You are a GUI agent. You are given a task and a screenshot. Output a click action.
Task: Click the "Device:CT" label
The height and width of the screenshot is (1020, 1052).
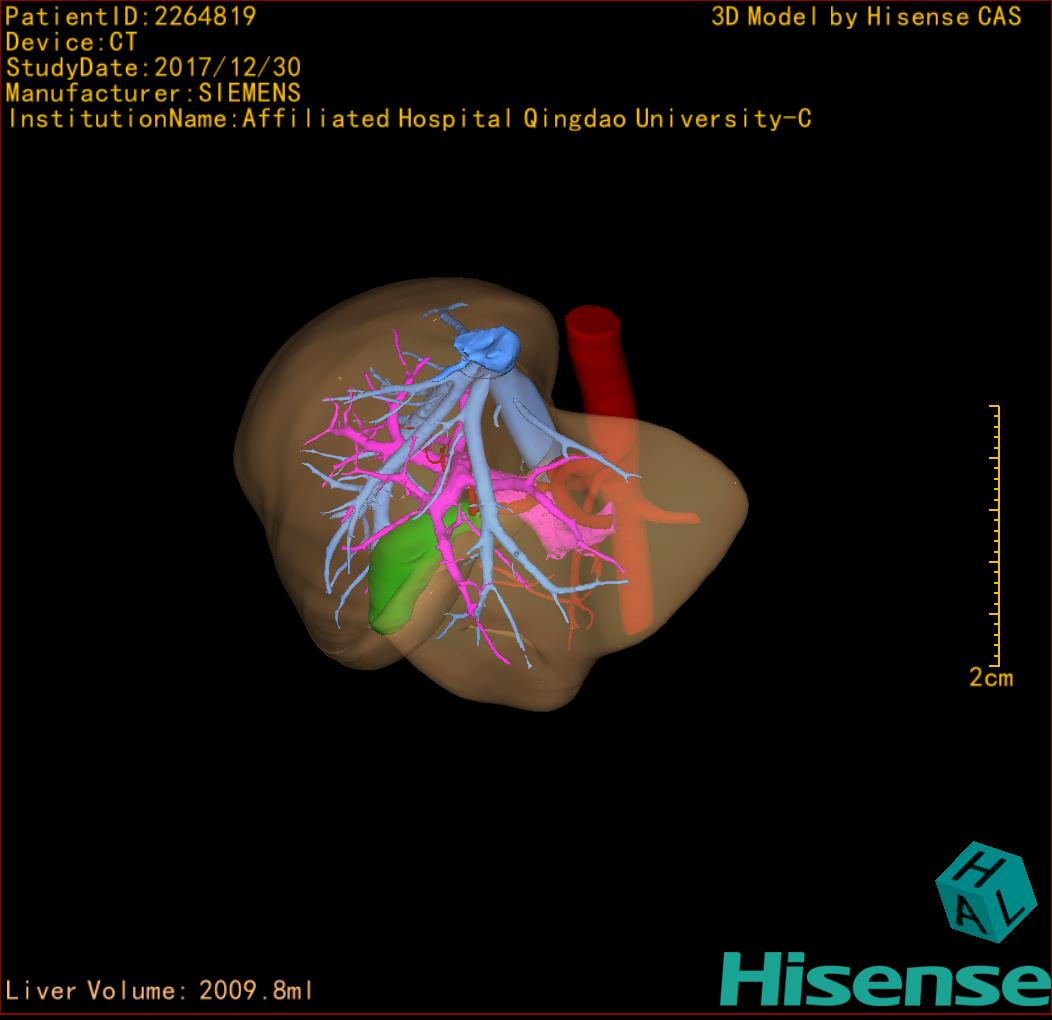[x=71, y=42]
